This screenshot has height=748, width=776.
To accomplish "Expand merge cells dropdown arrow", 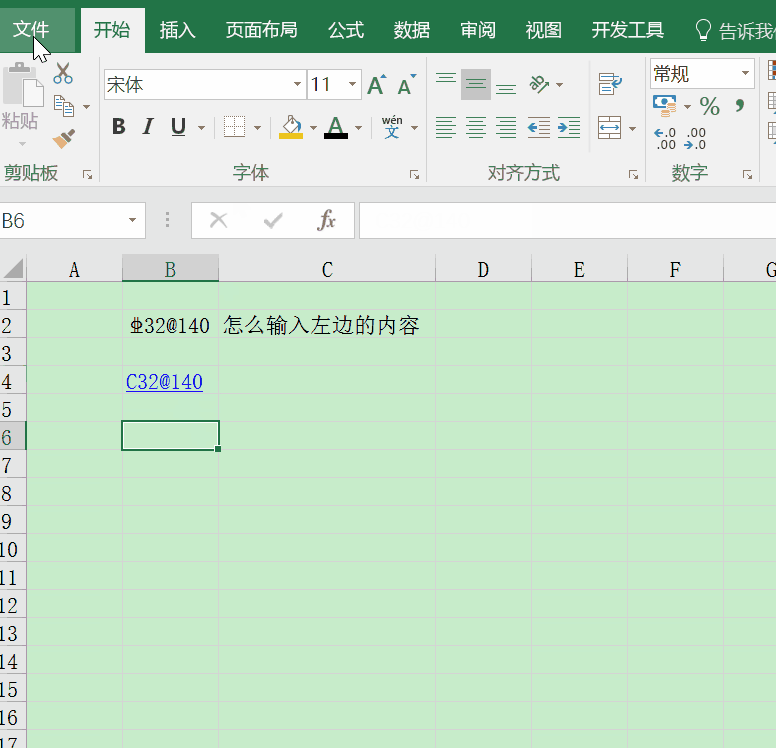I will 632,129.
